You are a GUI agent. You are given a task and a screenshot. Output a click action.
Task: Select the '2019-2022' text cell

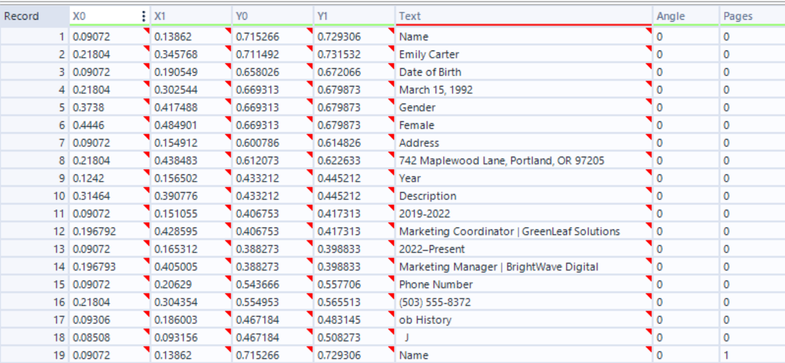coord(524,214)
